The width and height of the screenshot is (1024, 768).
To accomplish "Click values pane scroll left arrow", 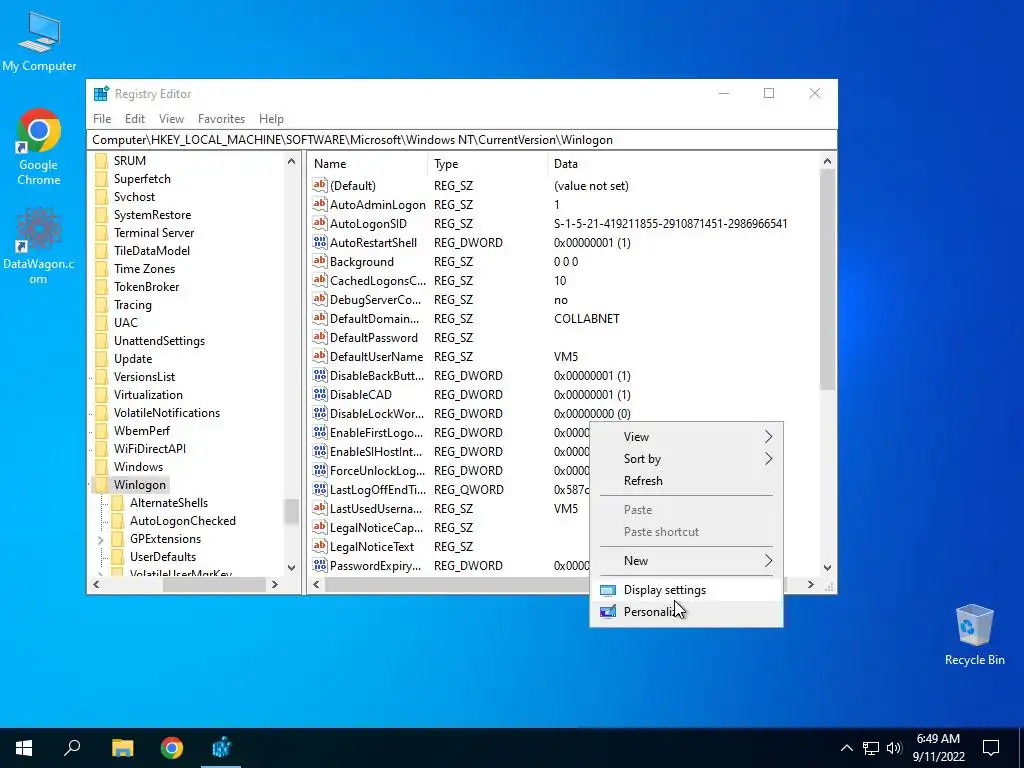I will (x=316, y=584).
